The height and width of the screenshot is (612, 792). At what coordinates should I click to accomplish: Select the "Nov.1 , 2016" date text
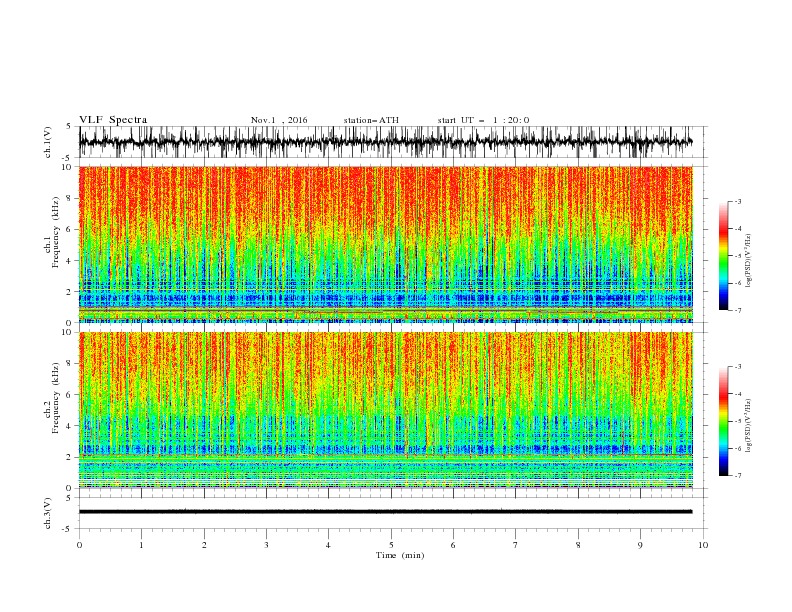coord(279,120)
